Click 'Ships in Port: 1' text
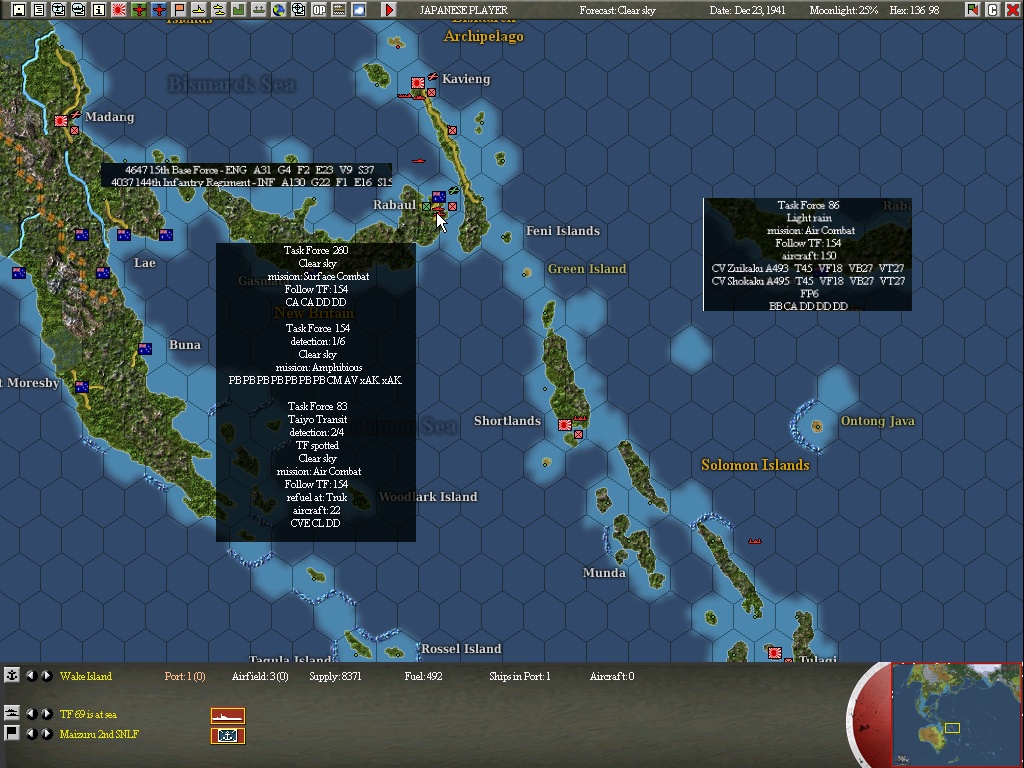 point(520,676)
